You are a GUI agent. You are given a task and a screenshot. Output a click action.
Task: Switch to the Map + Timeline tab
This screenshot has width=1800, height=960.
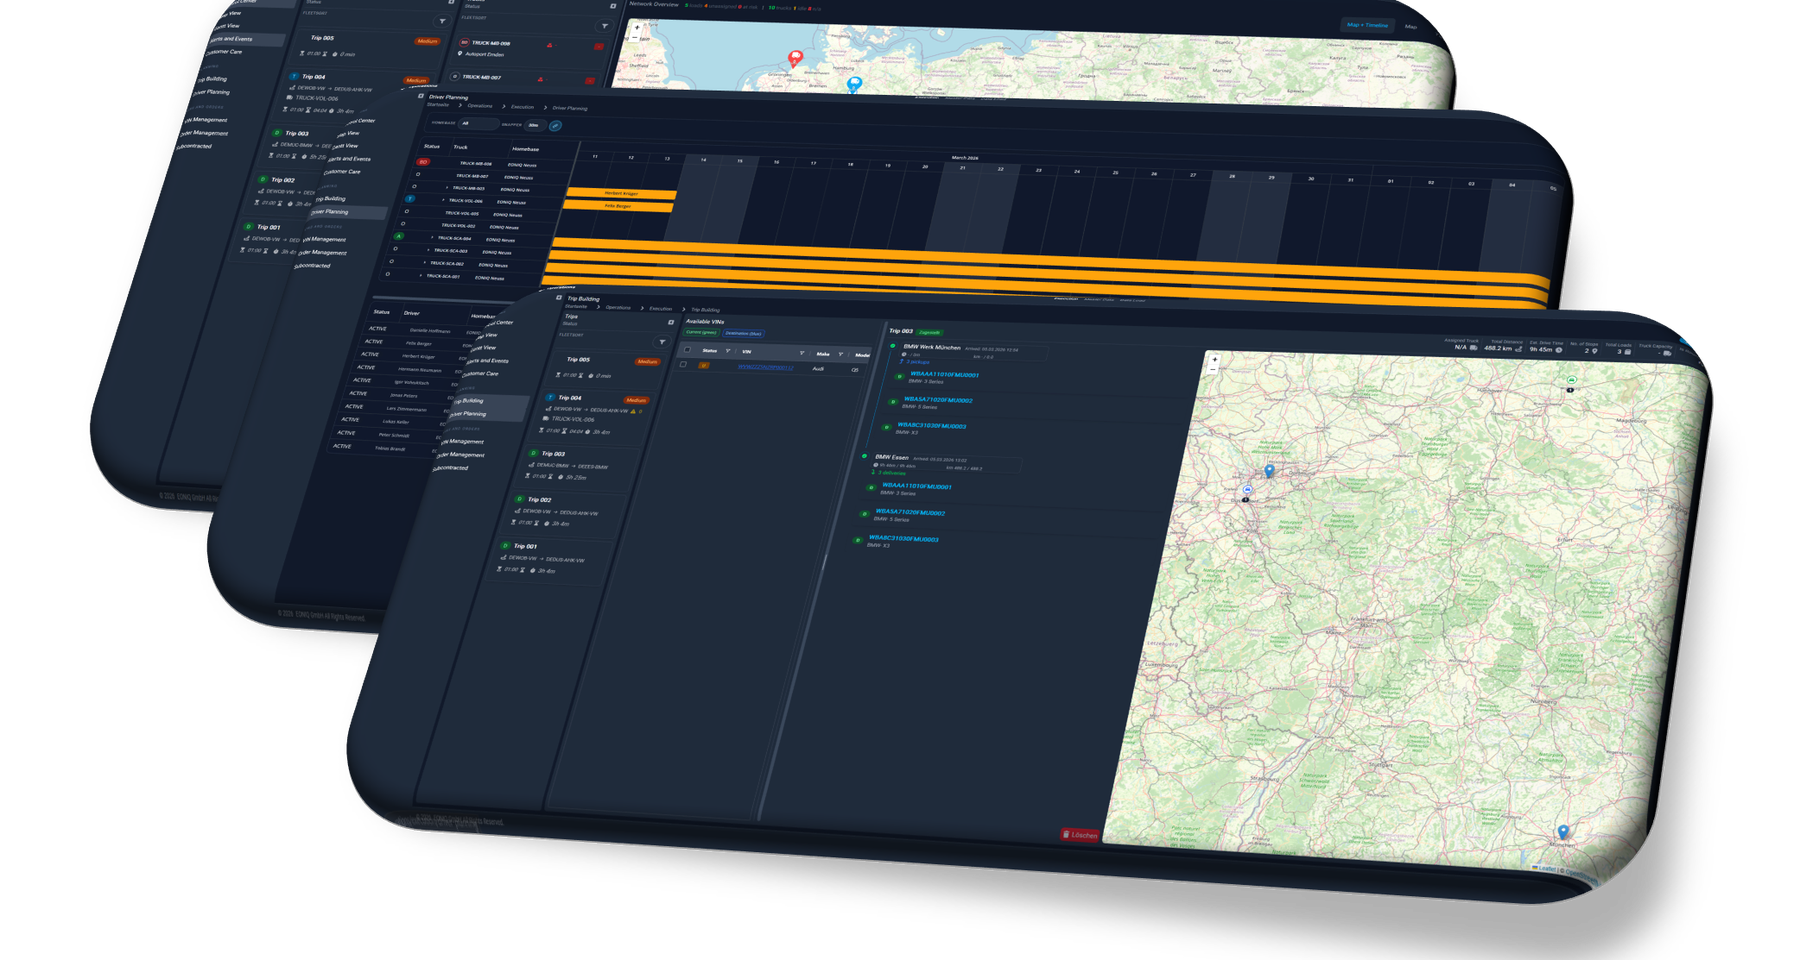[1367, 25]
